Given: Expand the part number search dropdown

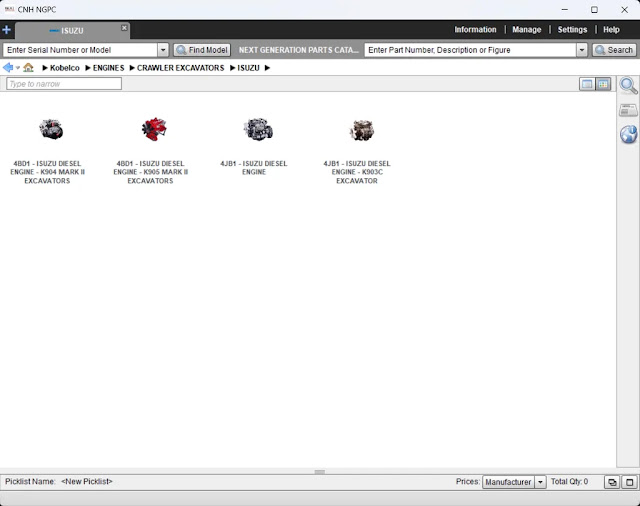Looking at the screenshot, I should click(582, 50).
